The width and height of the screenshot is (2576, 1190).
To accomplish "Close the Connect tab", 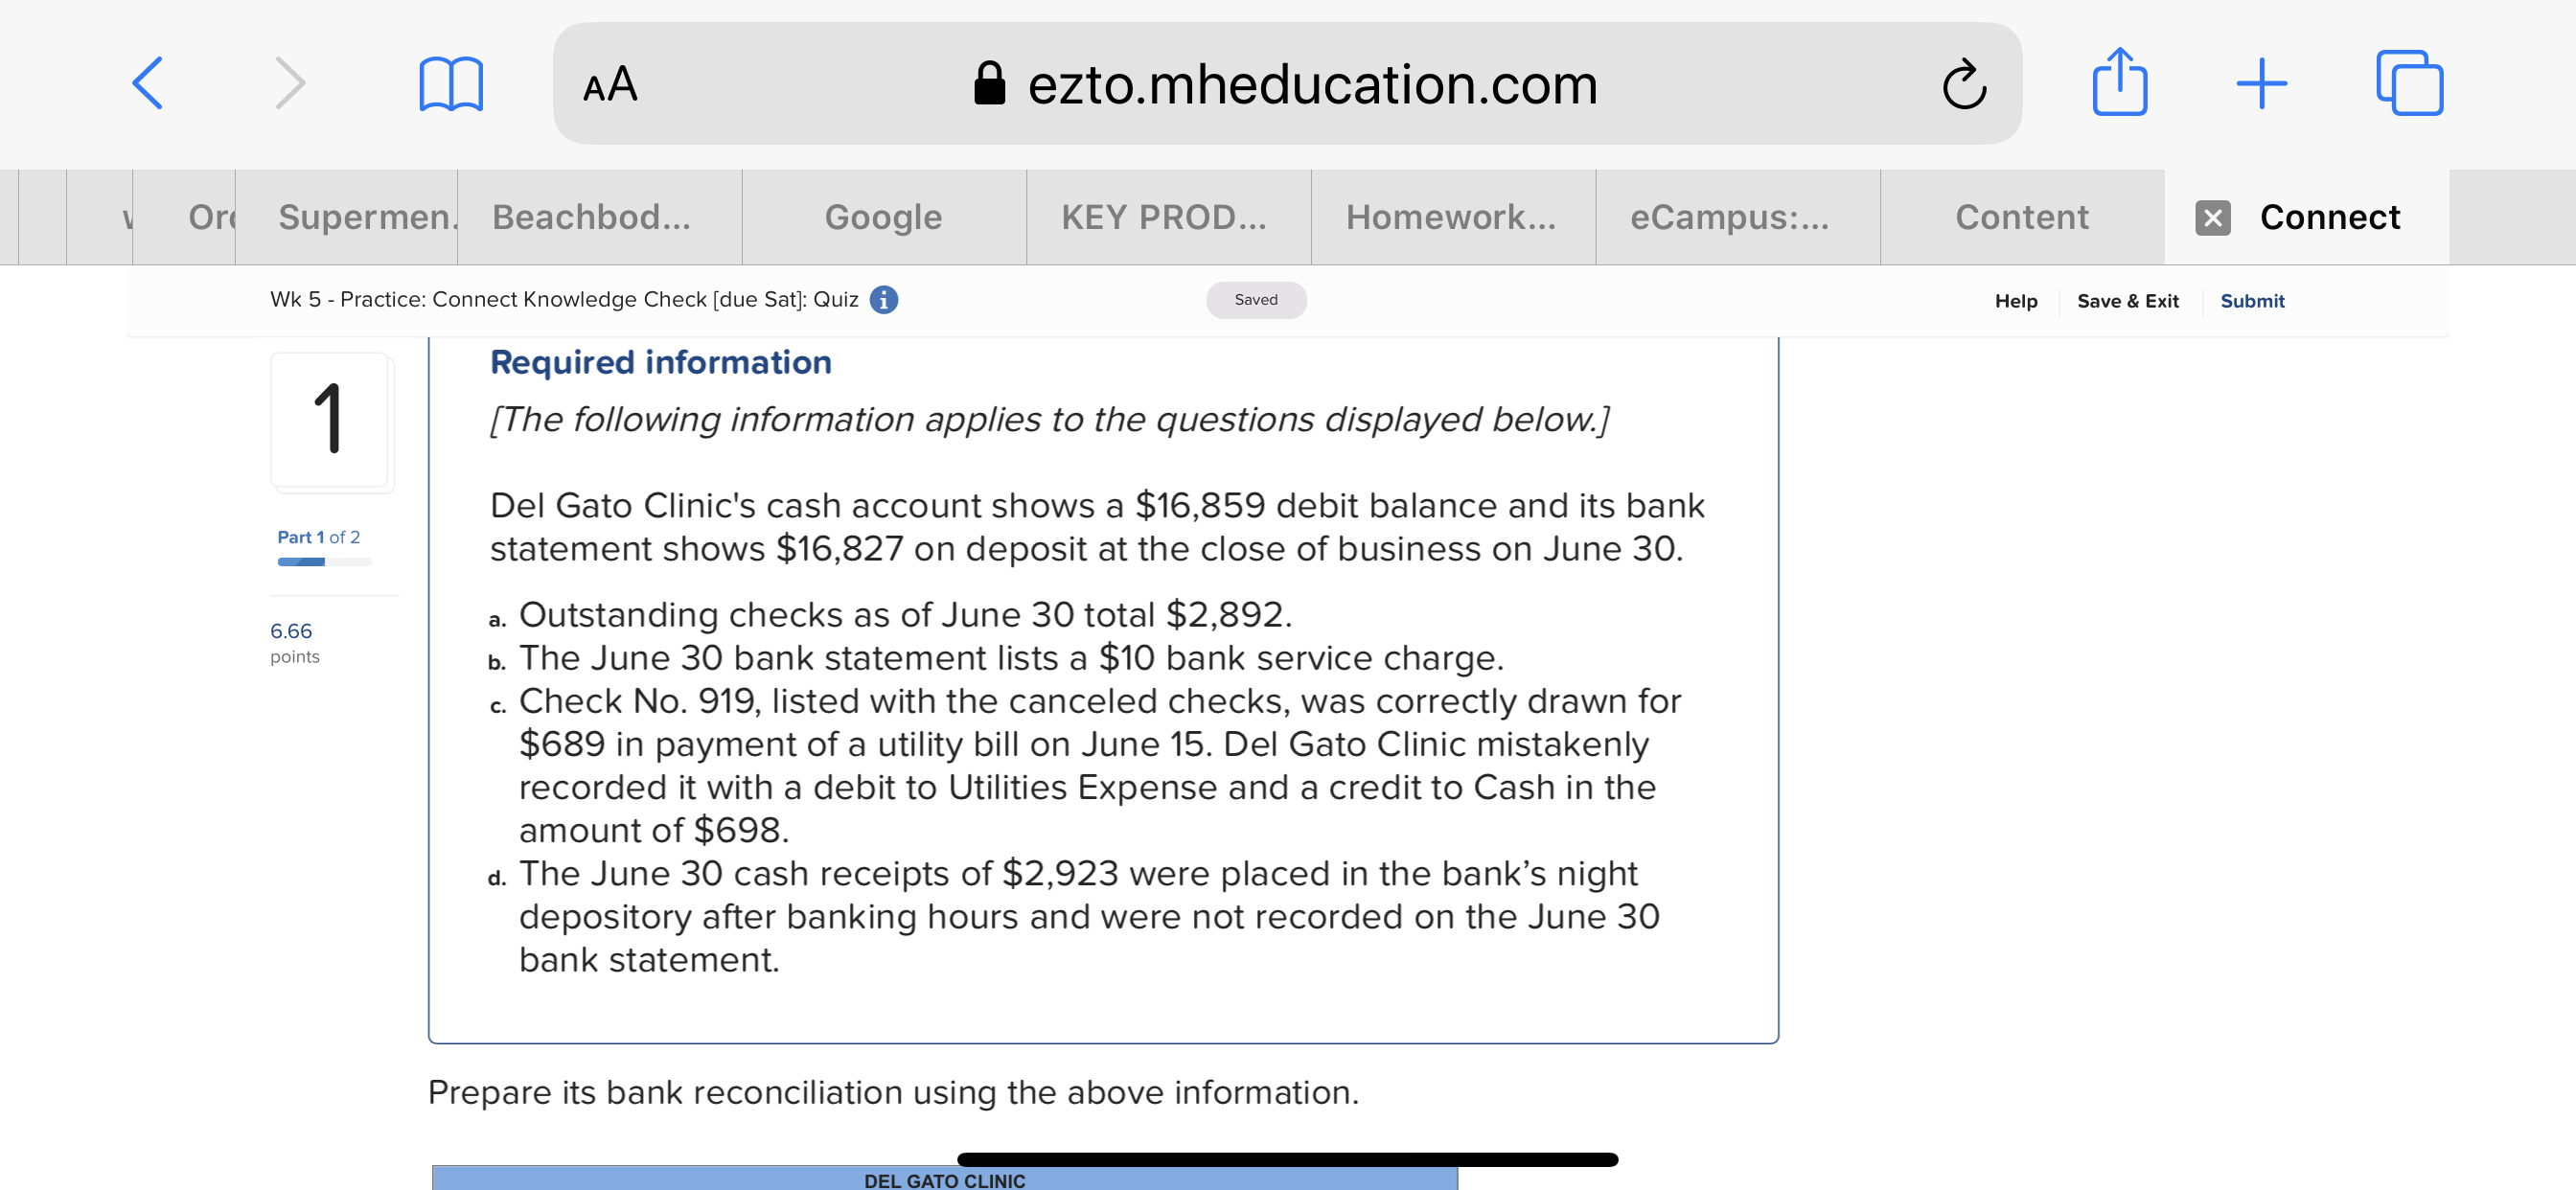I will [x=2212, y=218].
